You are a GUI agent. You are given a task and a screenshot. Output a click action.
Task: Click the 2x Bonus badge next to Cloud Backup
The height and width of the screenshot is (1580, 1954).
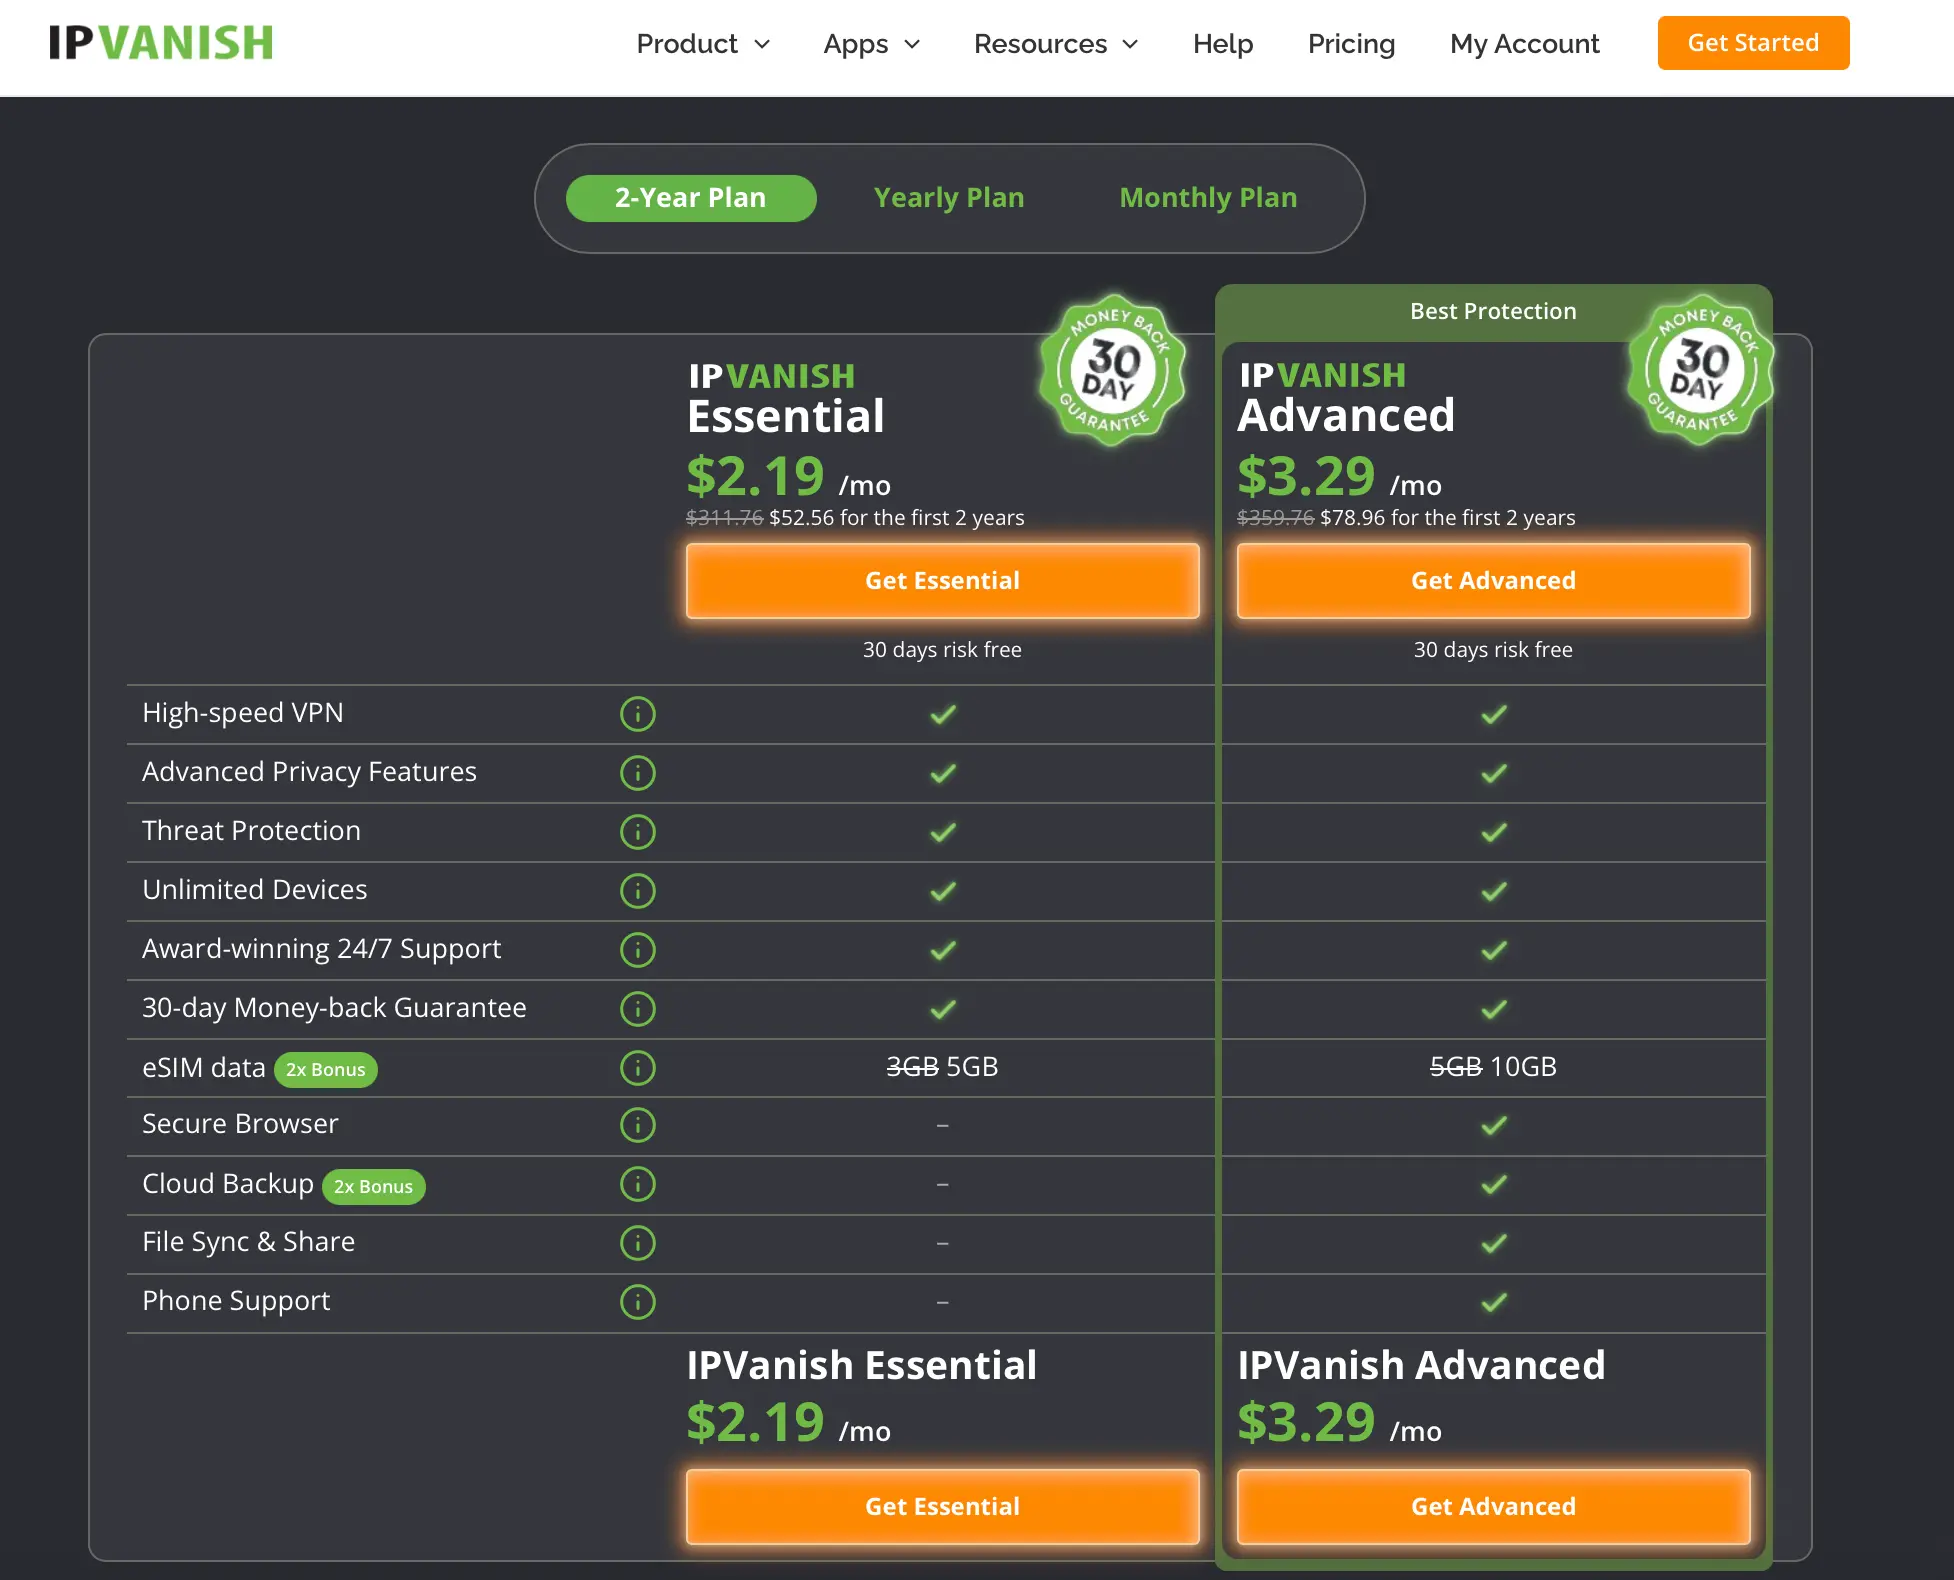coord(374,1186)
